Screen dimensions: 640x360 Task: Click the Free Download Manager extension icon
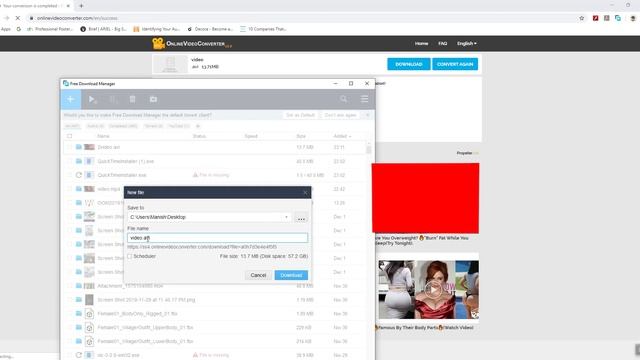[618, 18]
